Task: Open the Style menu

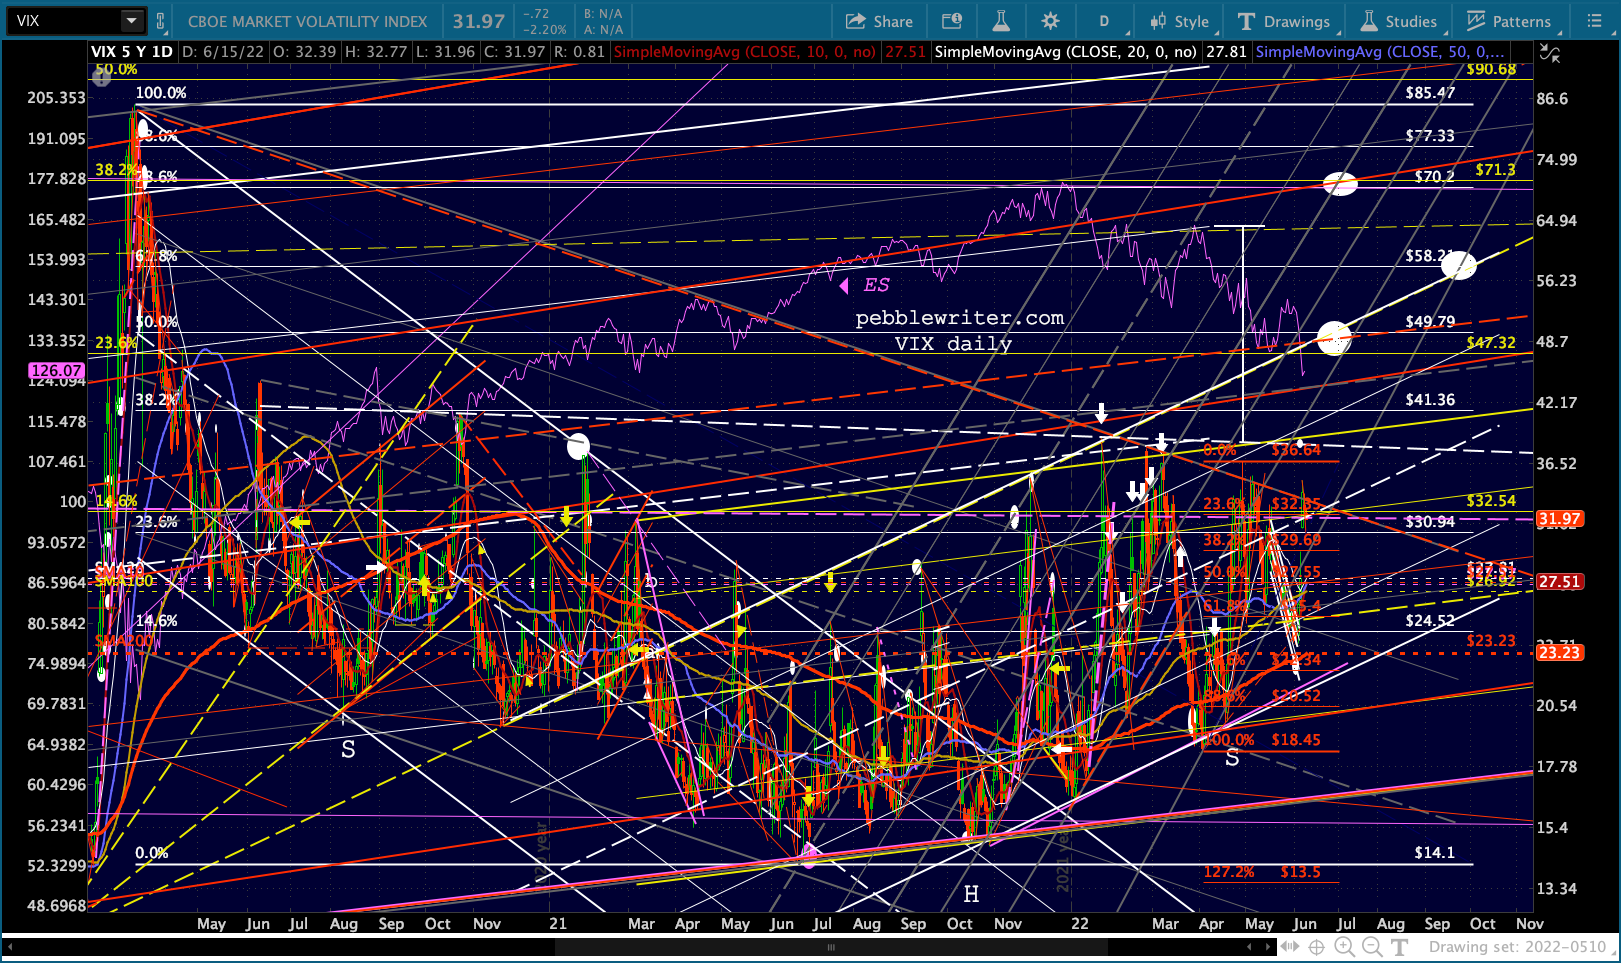Action: (x=1180, y=21)
